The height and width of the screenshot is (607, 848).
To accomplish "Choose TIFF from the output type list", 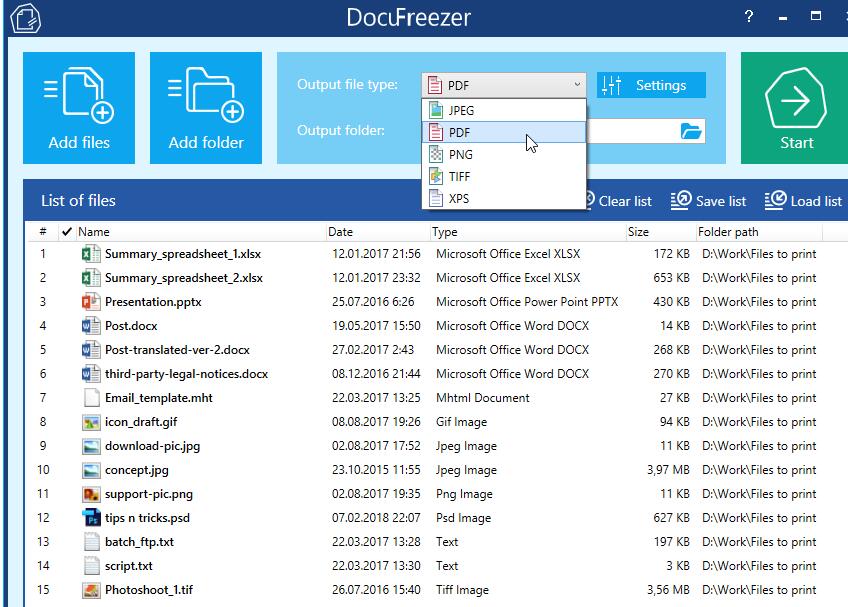I will coord(504,176).
